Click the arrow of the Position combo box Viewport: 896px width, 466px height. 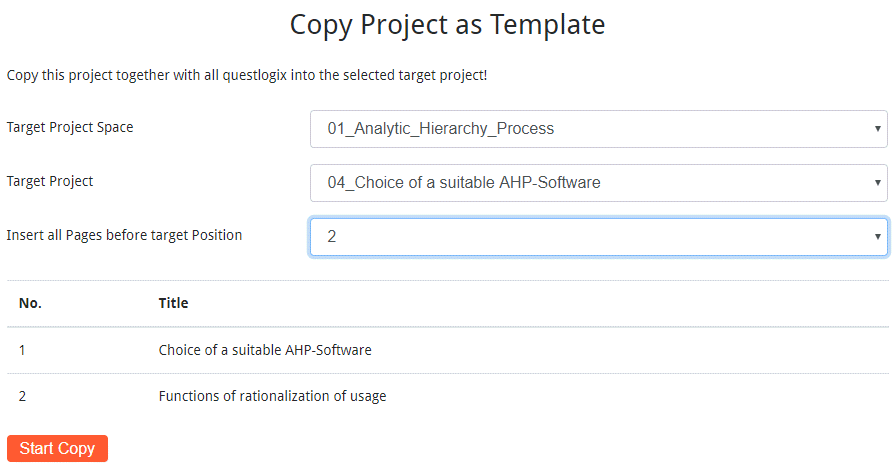pos(877,237)
